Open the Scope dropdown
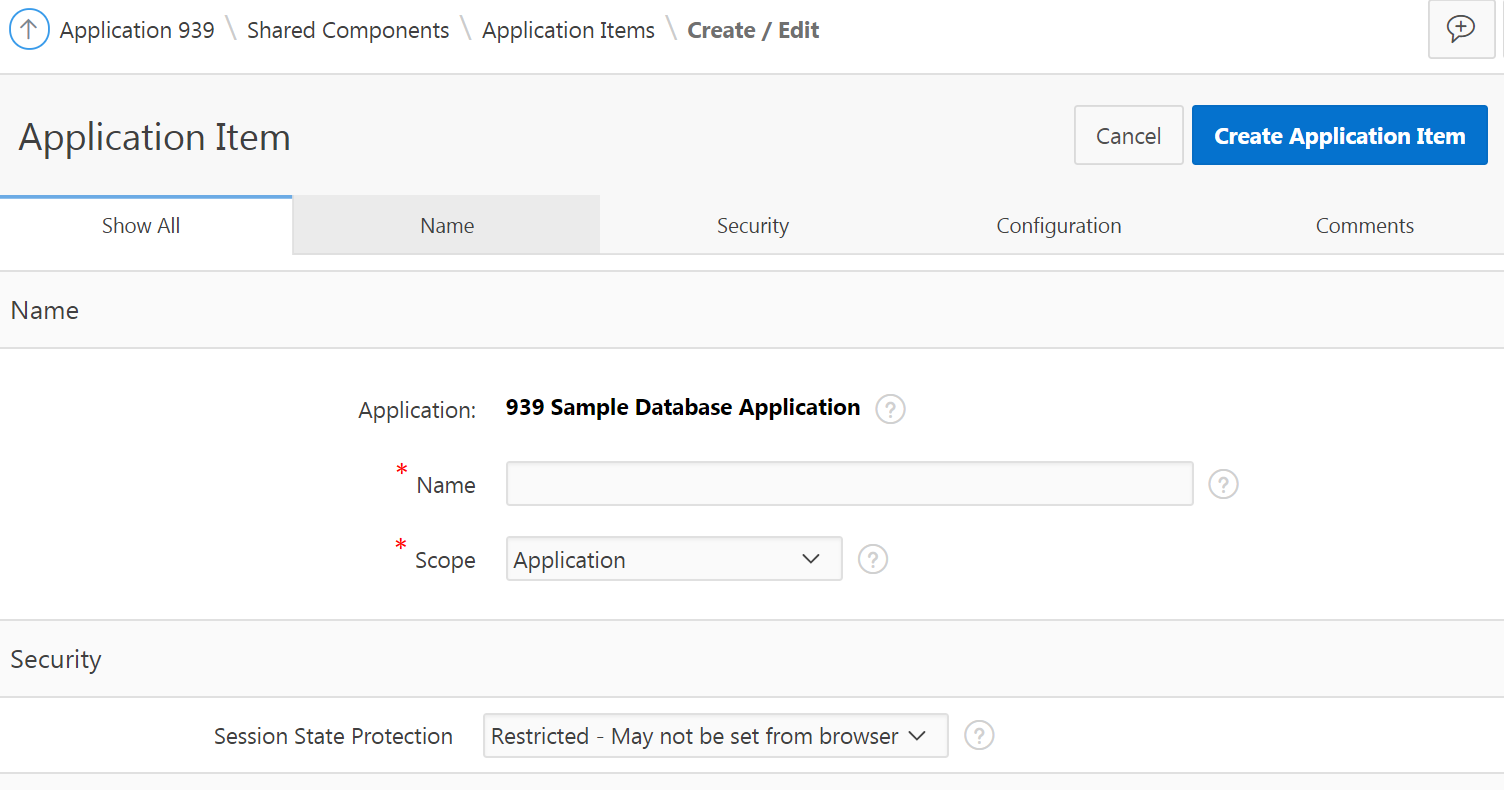 pyautogui.click(x=674, y=559)
